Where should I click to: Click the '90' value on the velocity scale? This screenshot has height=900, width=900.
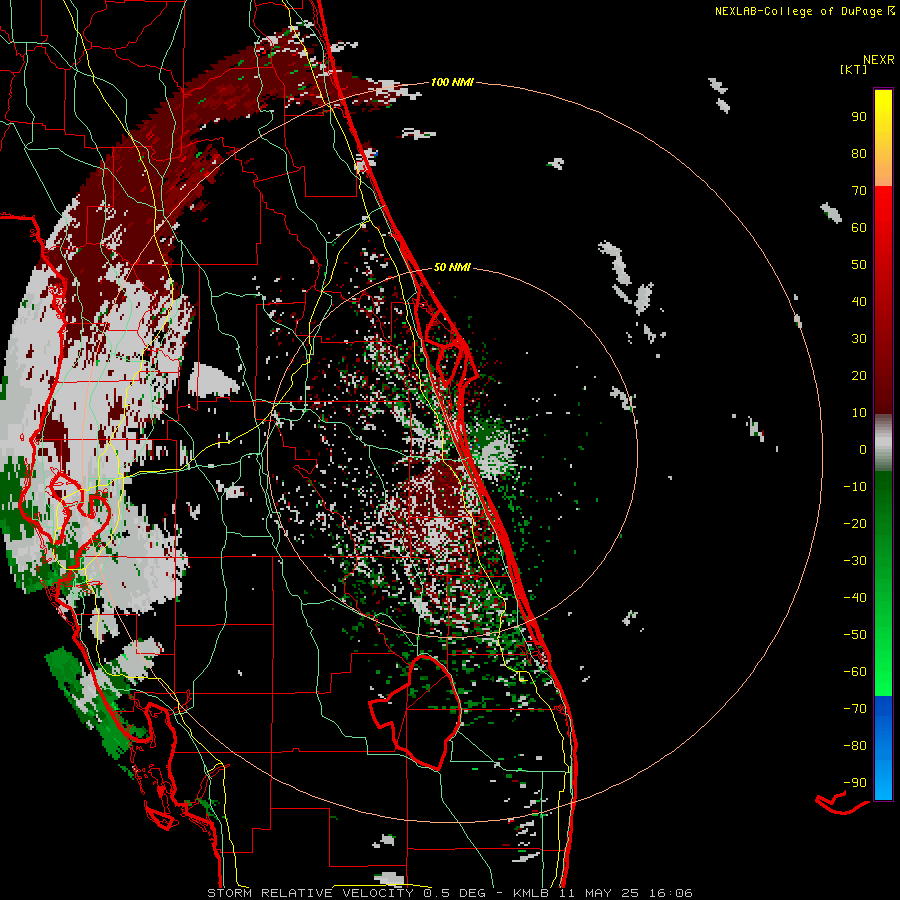[x=859, y=117]
